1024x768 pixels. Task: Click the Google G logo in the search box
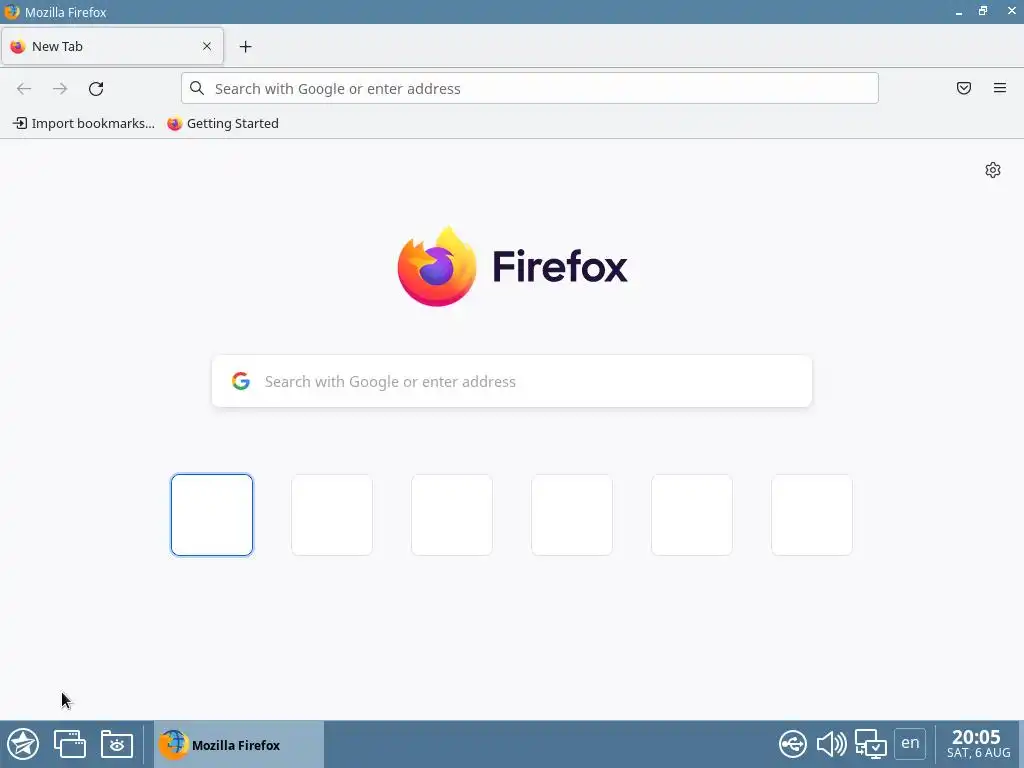(x=241, y=381)
